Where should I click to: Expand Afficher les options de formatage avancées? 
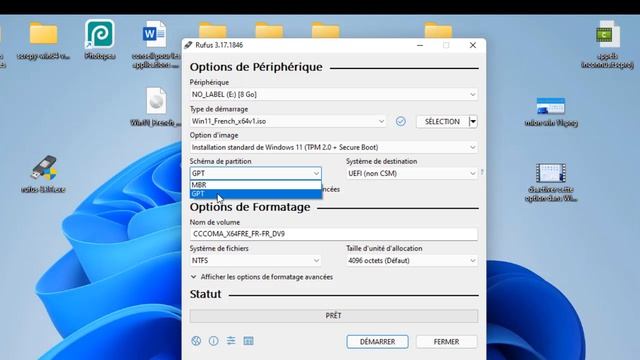(x=262, y=277)
